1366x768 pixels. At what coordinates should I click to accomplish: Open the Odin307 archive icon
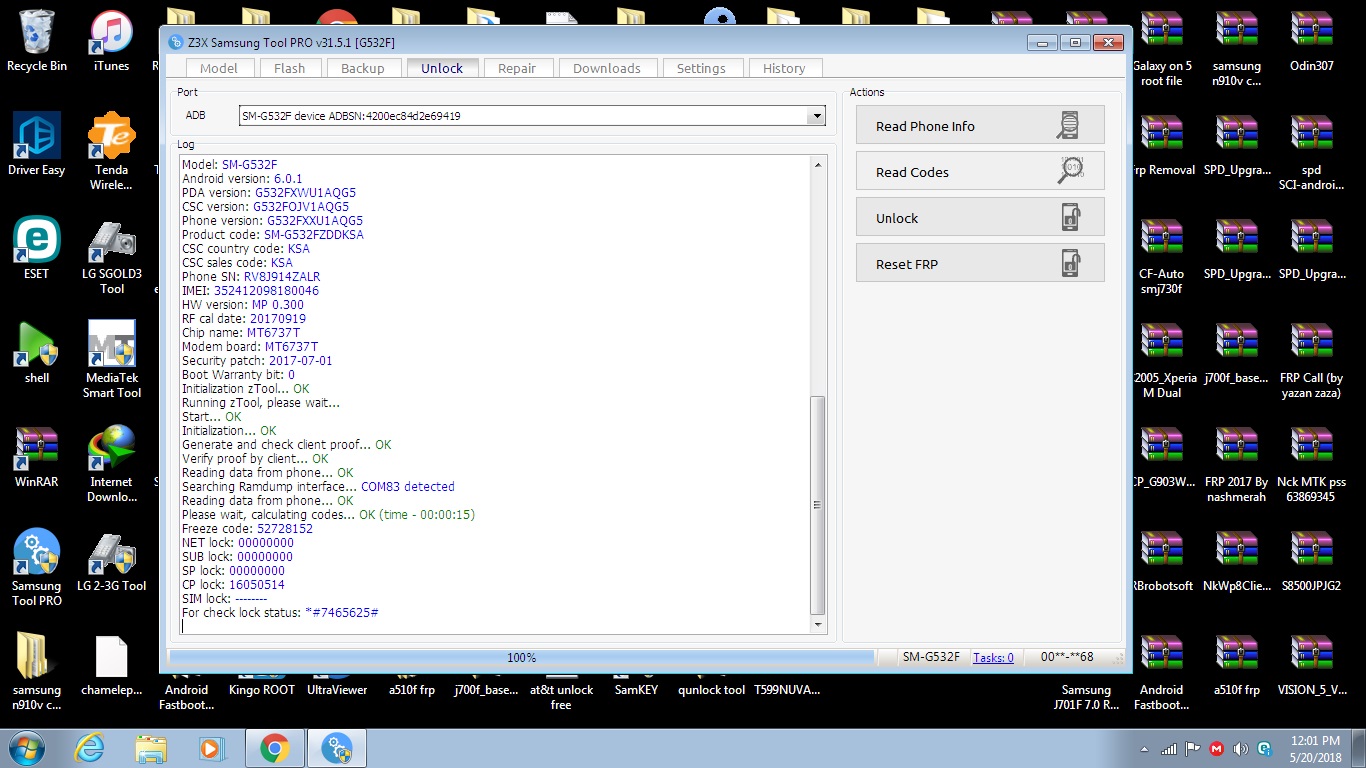tap(1311, 41)
